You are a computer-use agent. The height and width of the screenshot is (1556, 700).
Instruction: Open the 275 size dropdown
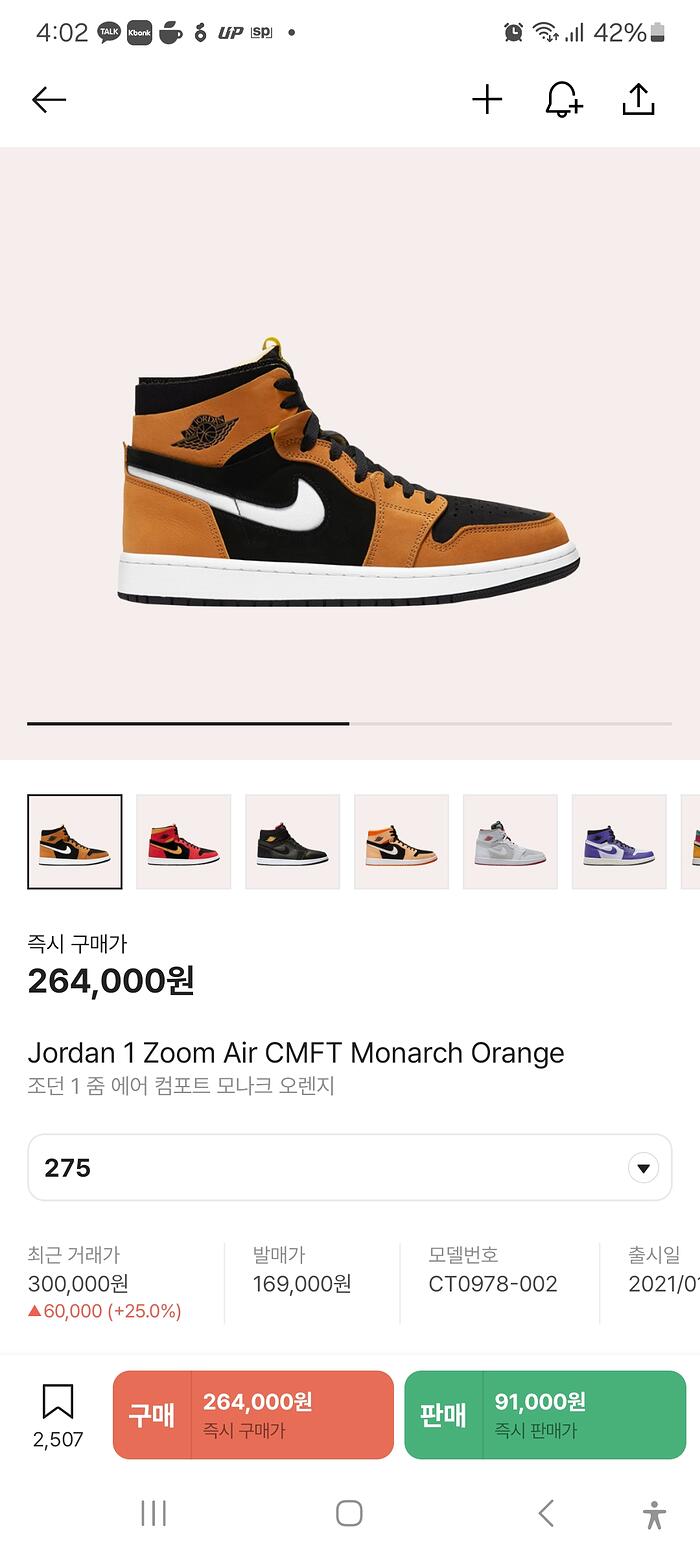pyautogui.click(x=350, y=1167)
